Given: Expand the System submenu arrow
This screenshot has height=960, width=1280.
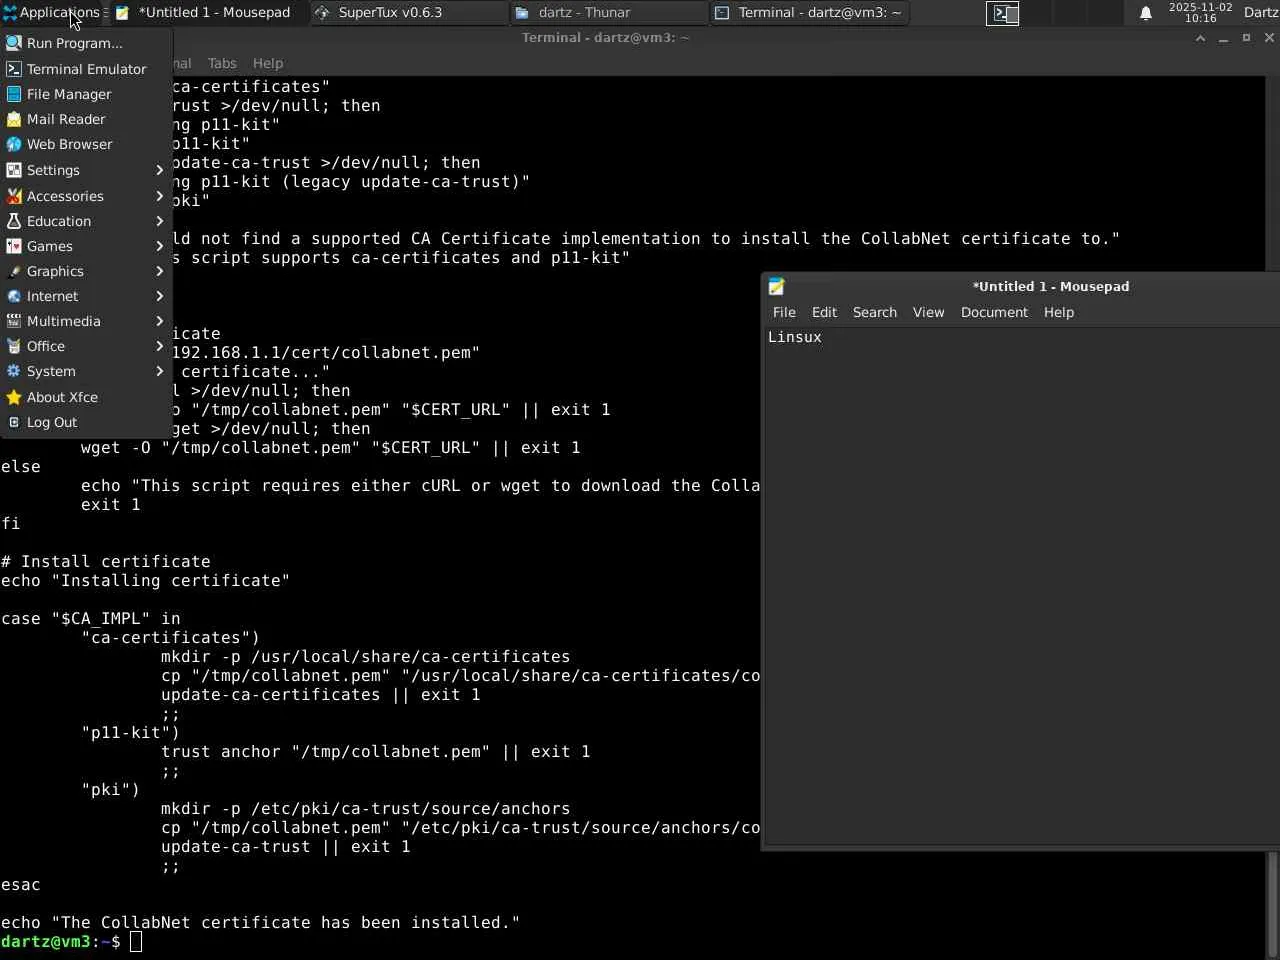Looking at the screenshot, I should coord(159,371).
